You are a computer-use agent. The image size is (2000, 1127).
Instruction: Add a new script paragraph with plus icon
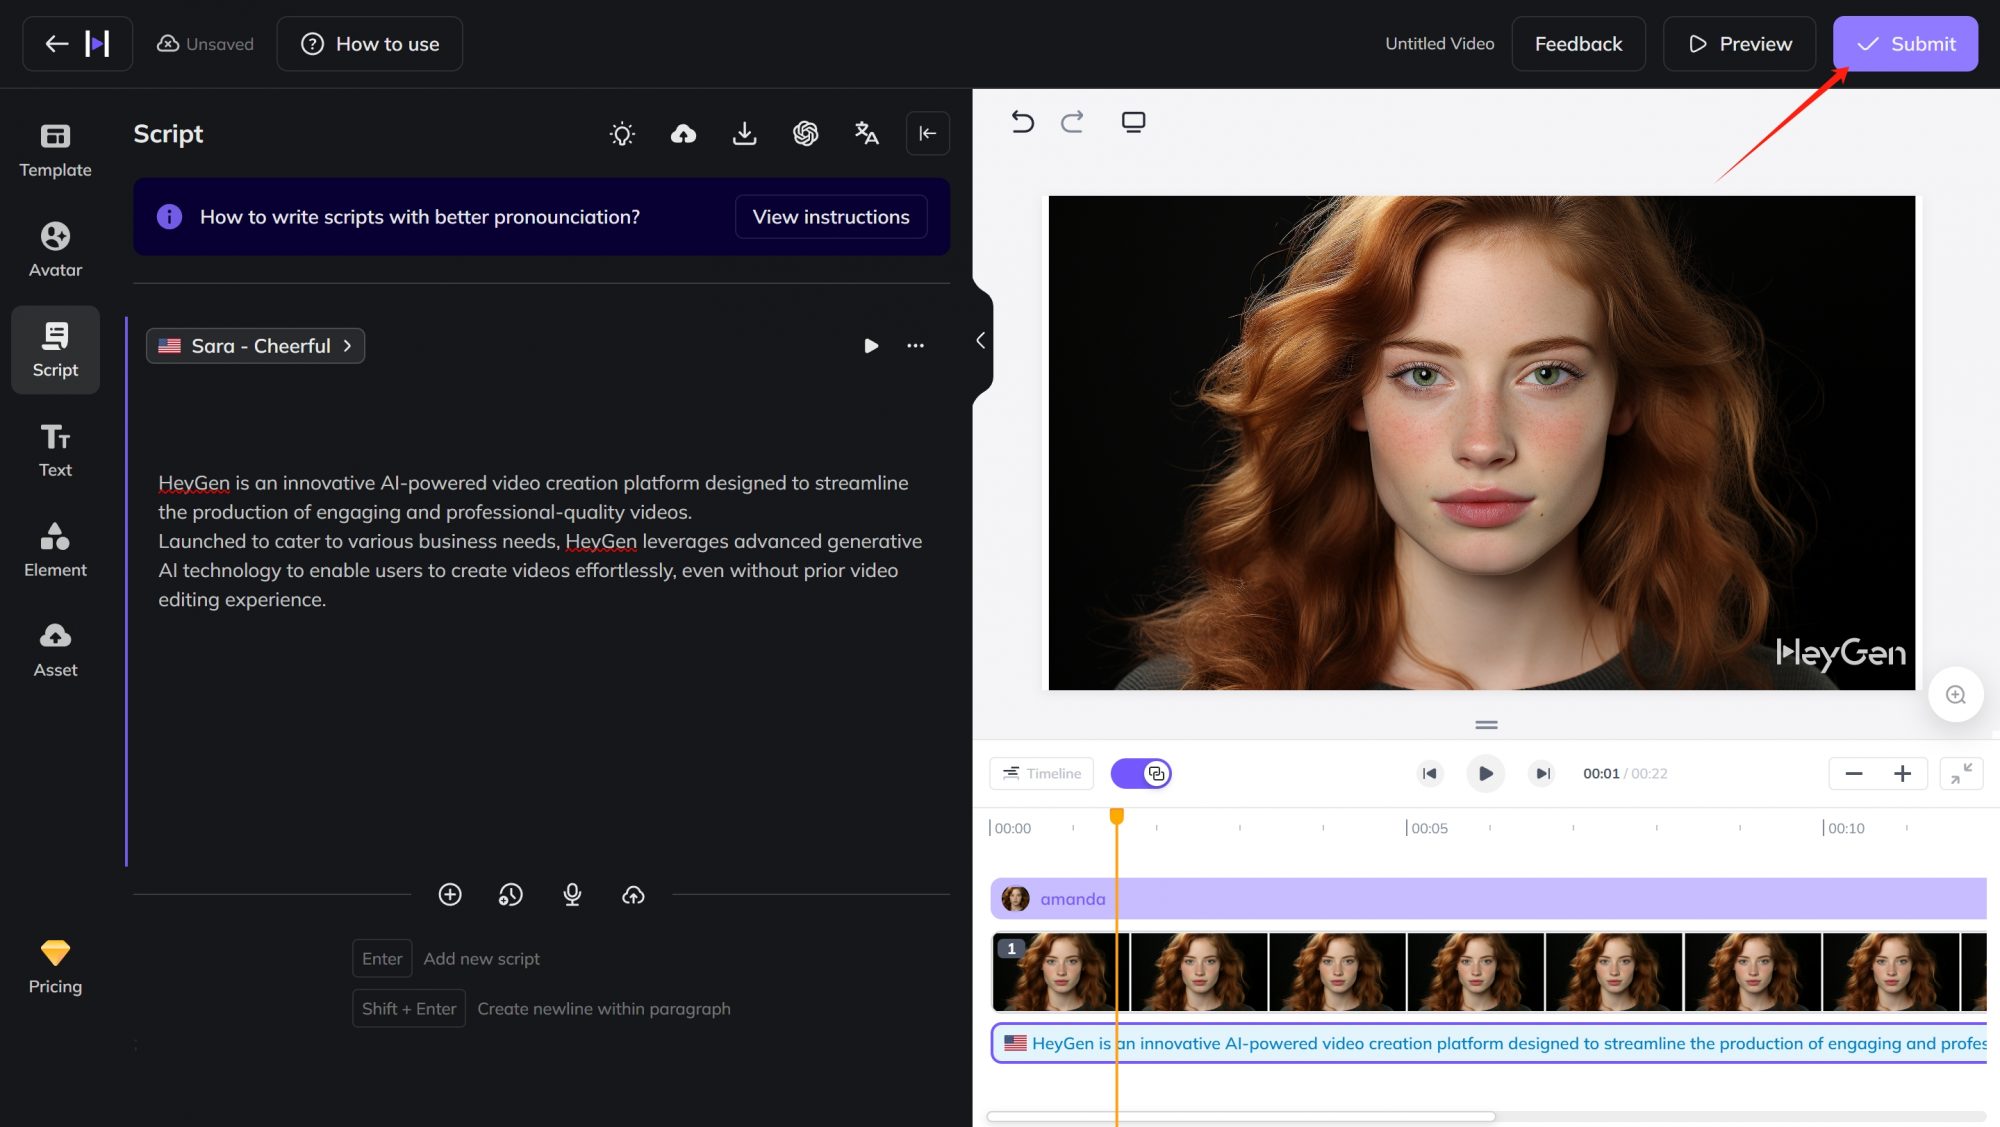click(x=450, y=895)
